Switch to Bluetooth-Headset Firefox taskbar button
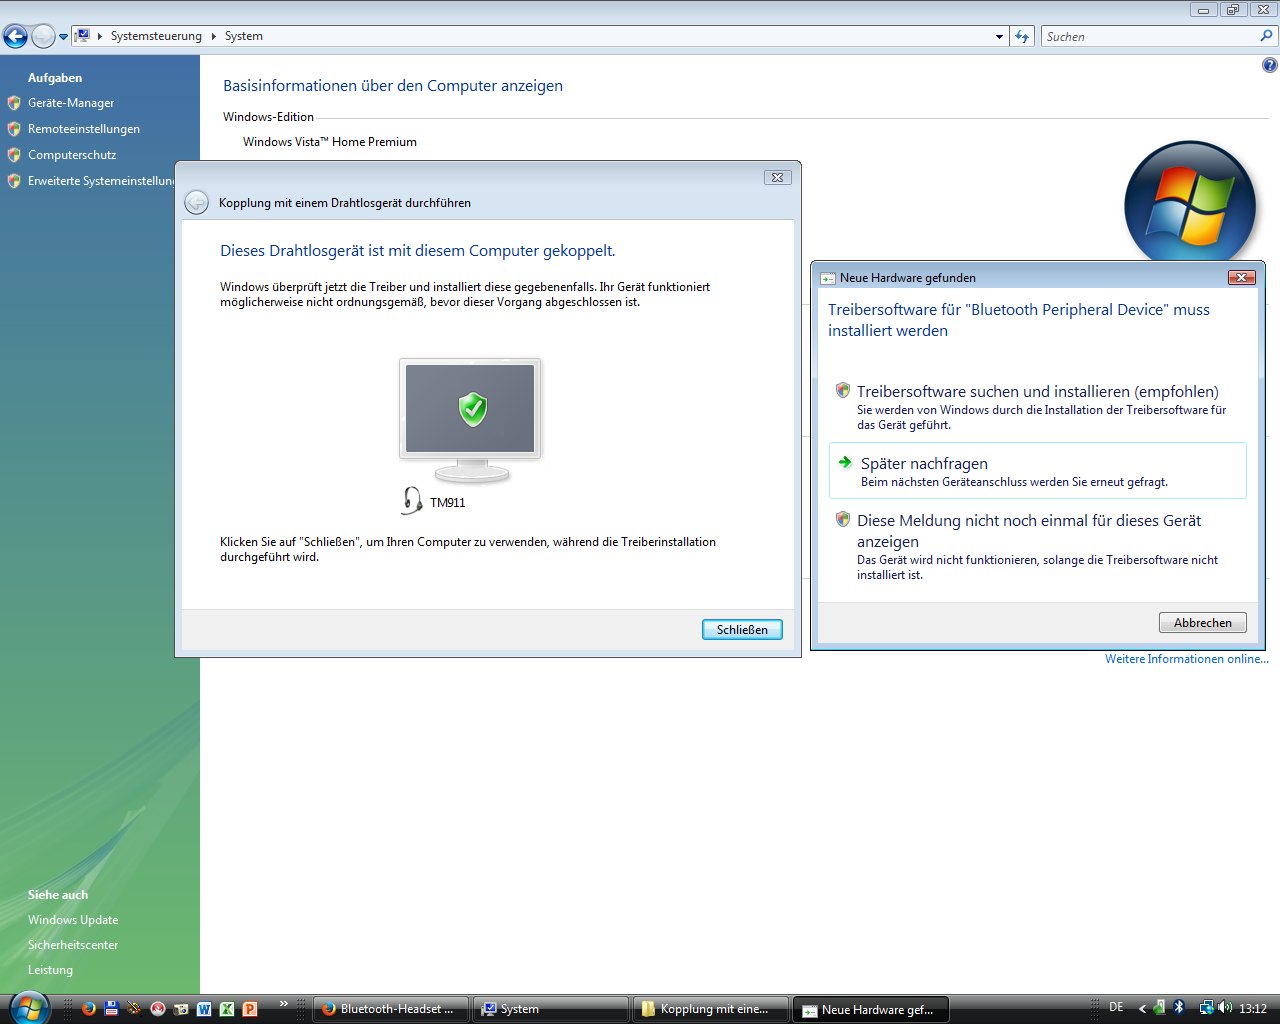Image resolution: width=1280 pixels, height=1024 pixels. tap(391, 1009)
